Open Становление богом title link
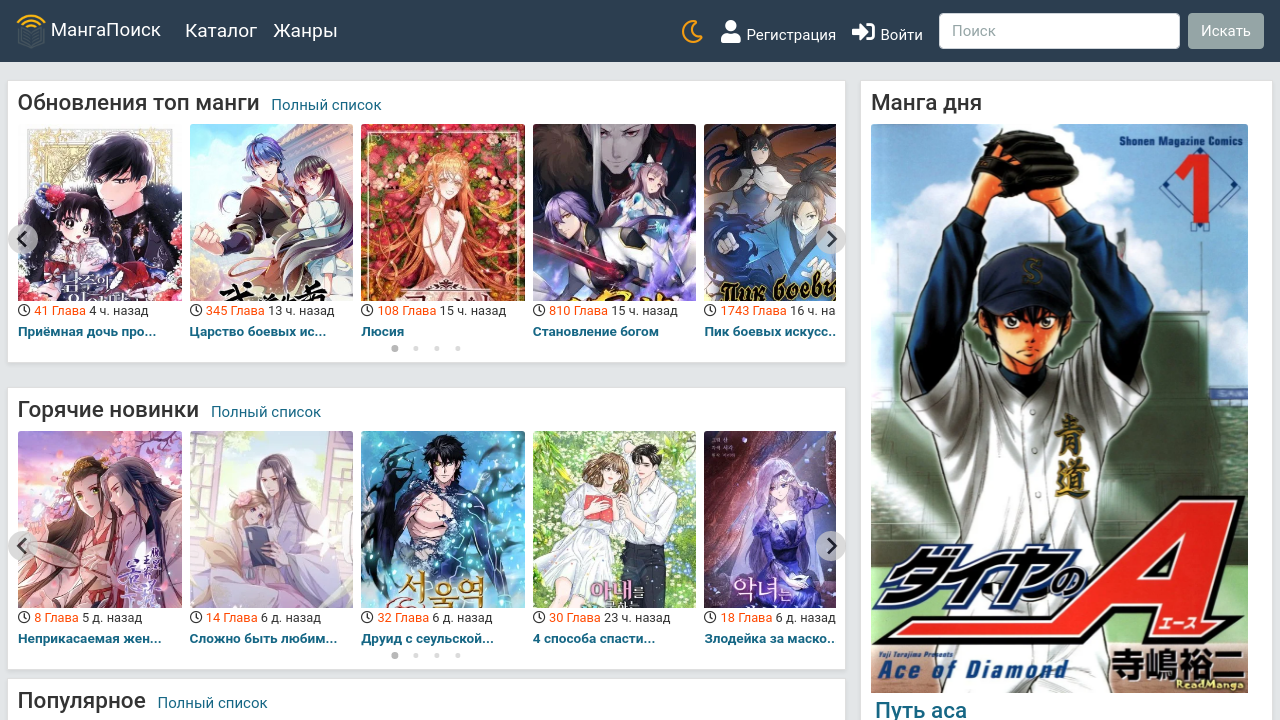The height and width of the screenshot is (720, 1280). tap(596, 331)
